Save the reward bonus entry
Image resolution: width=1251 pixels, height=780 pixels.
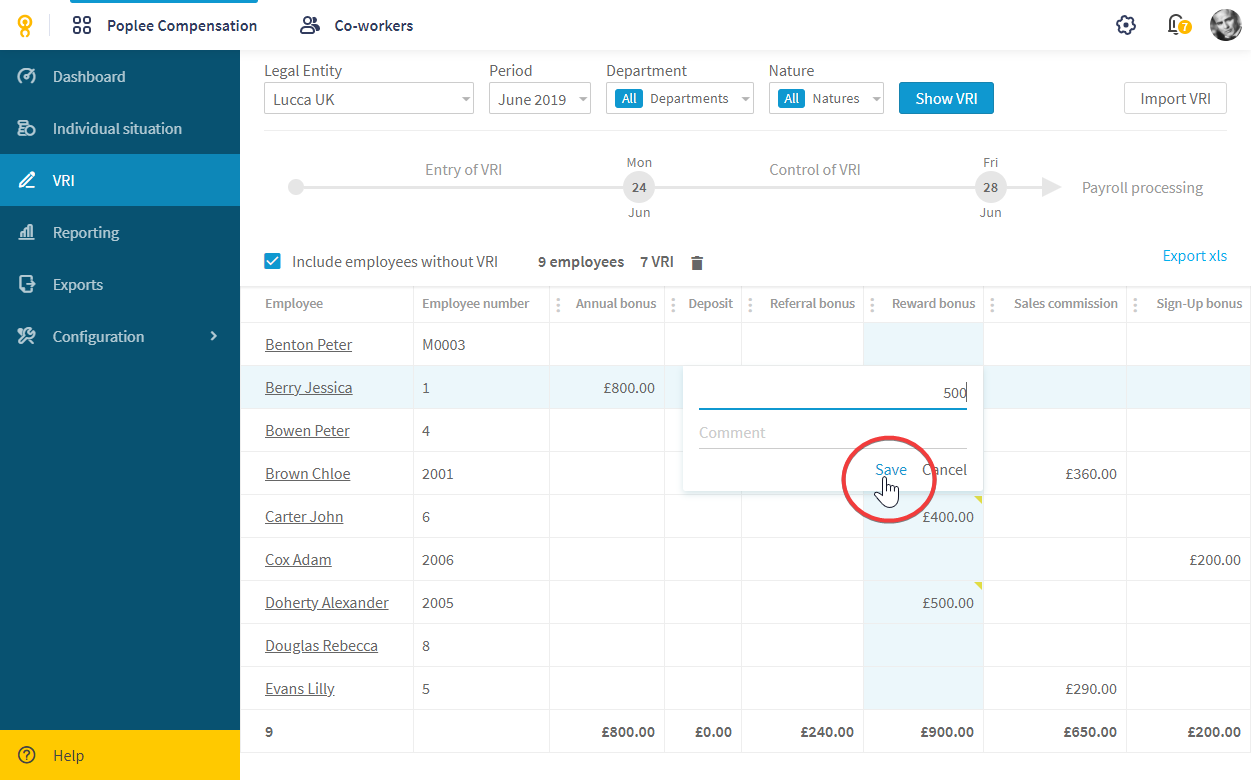click(891, 470)
